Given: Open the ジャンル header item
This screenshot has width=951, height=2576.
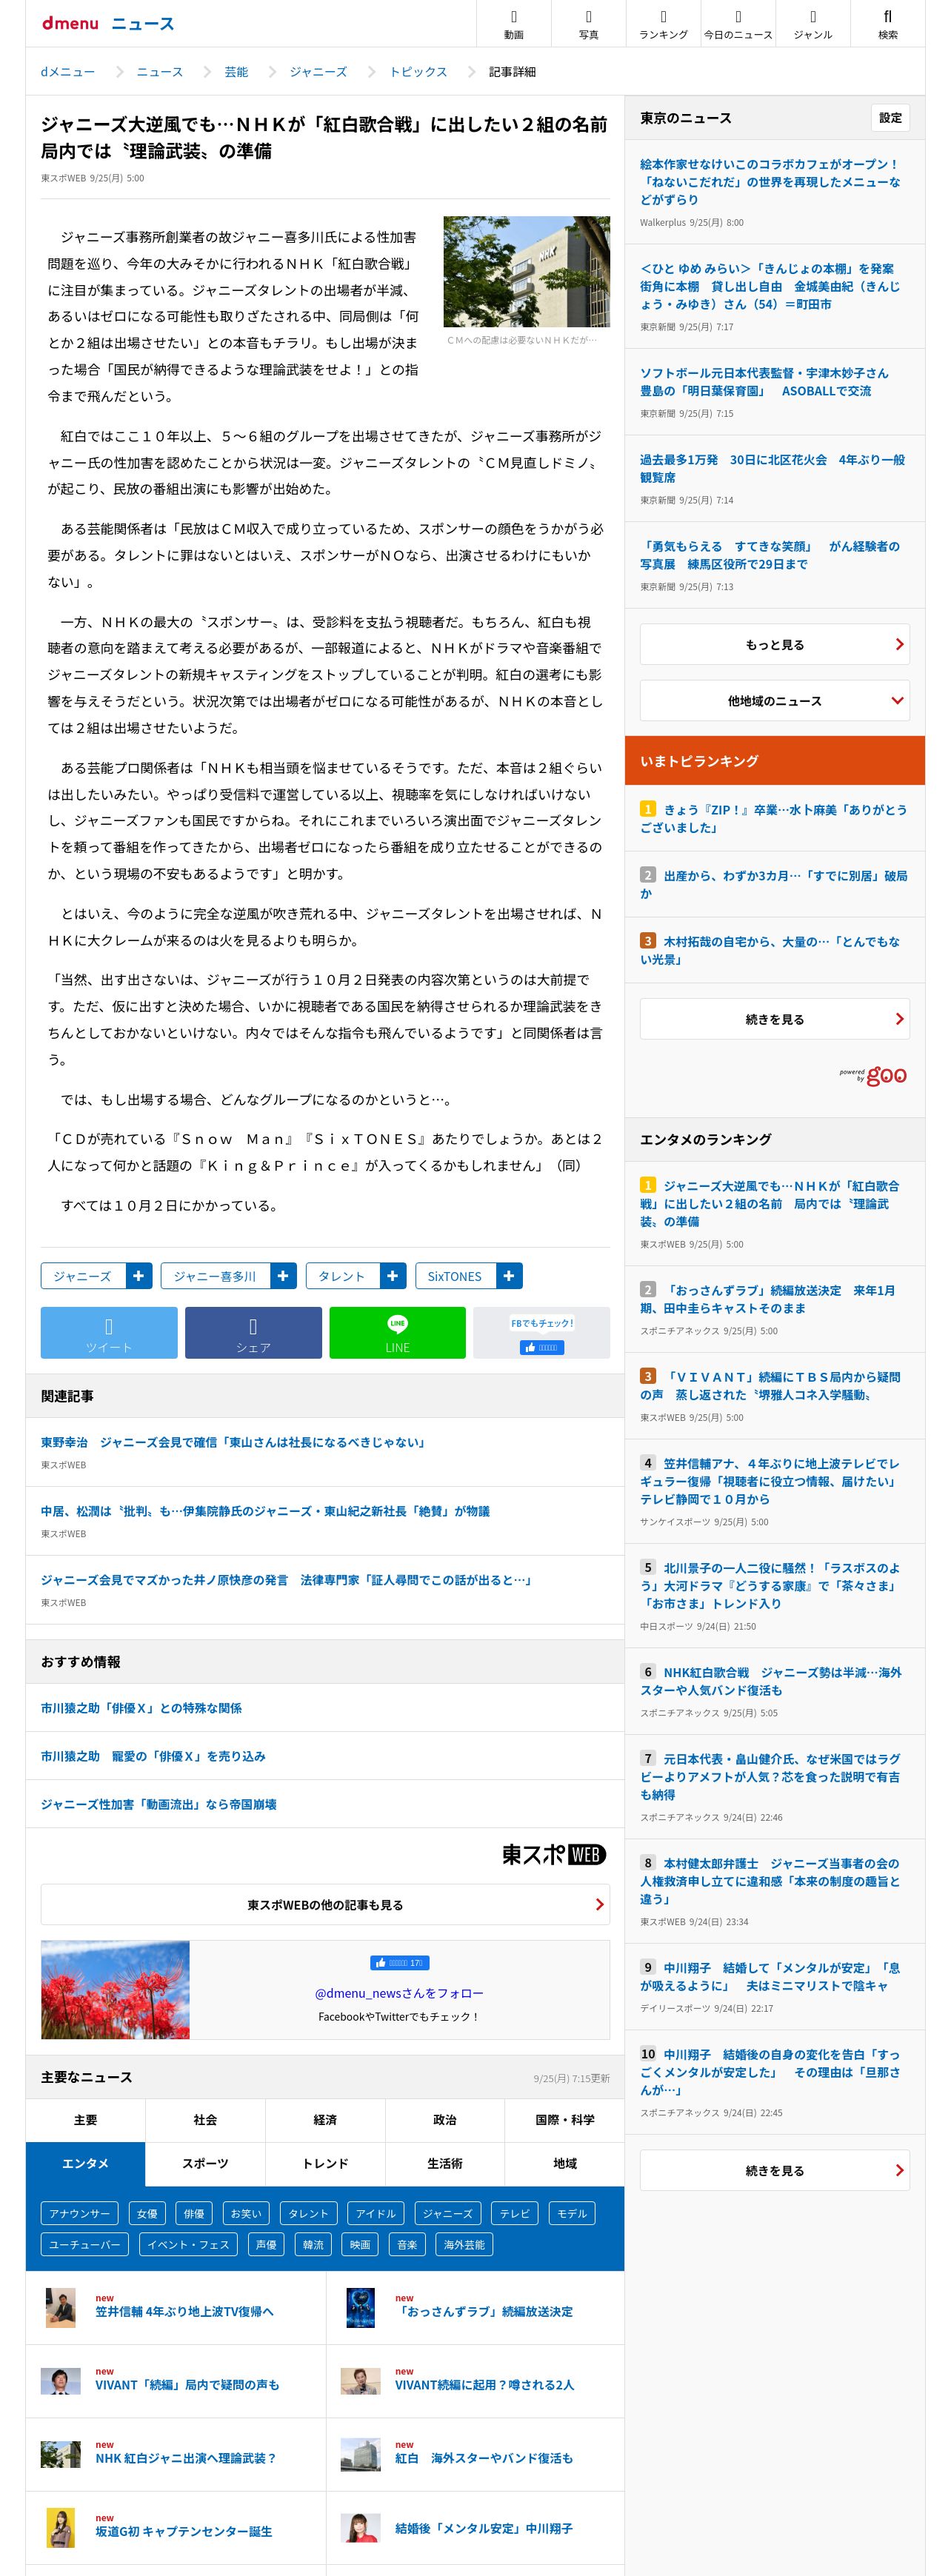Looking at the screenshot, I should pyautogui.click(x=812, y=23).
